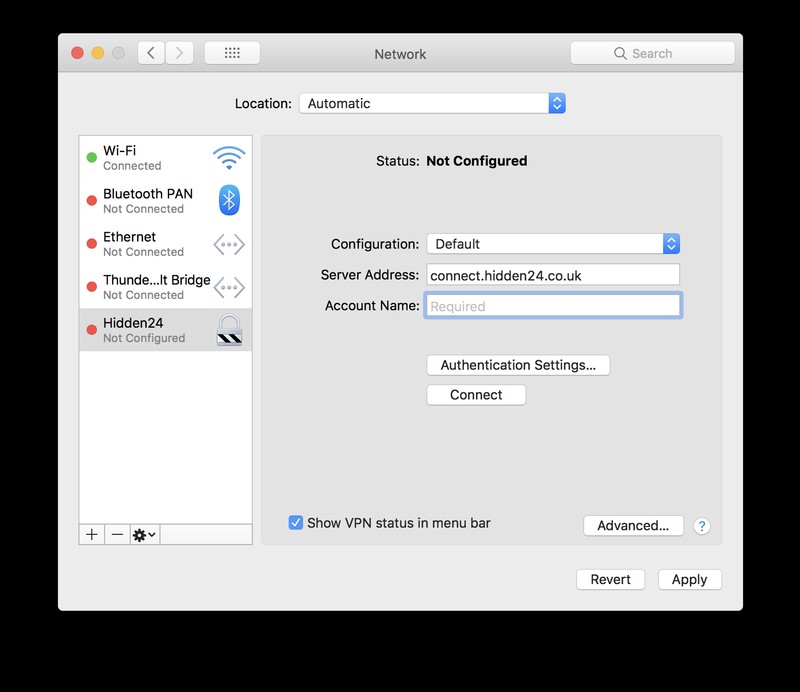Screen dimensions: 800x692
Task: Add a new network service with plus button
Action: 92,534
